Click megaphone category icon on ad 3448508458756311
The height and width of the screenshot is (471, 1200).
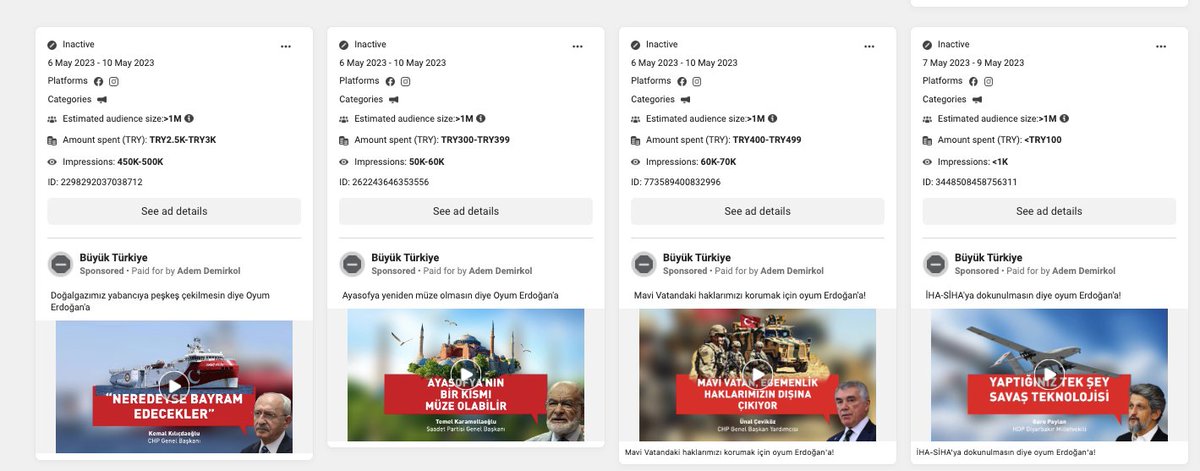coord(976,100)
